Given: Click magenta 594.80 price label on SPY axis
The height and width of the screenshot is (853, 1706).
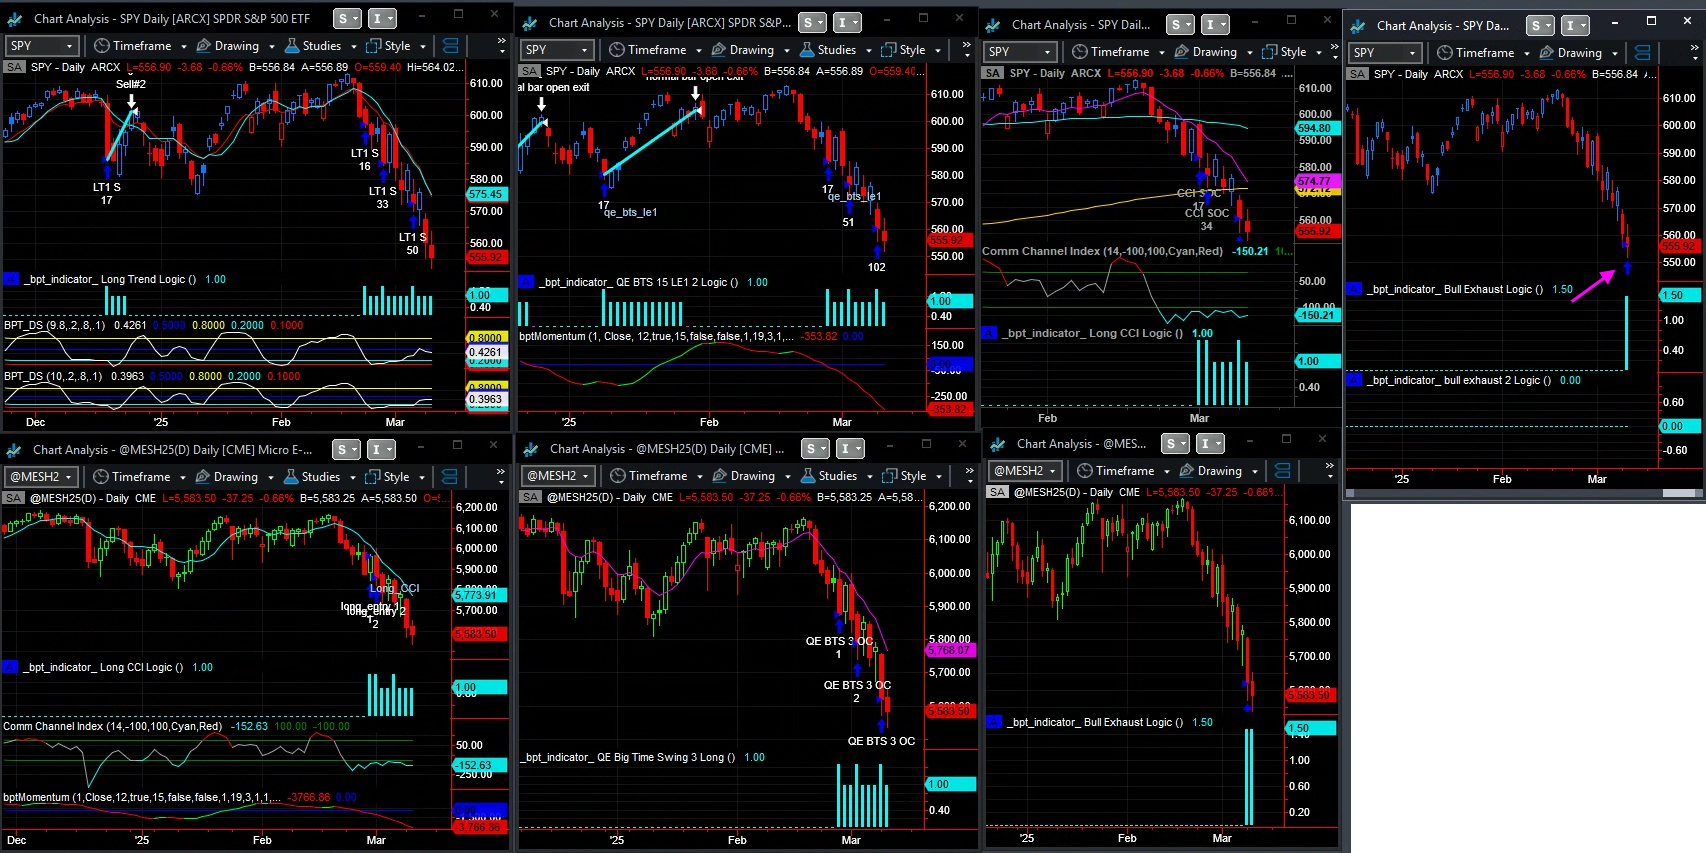Looking at the screenshot, I should coord(1315,128).
